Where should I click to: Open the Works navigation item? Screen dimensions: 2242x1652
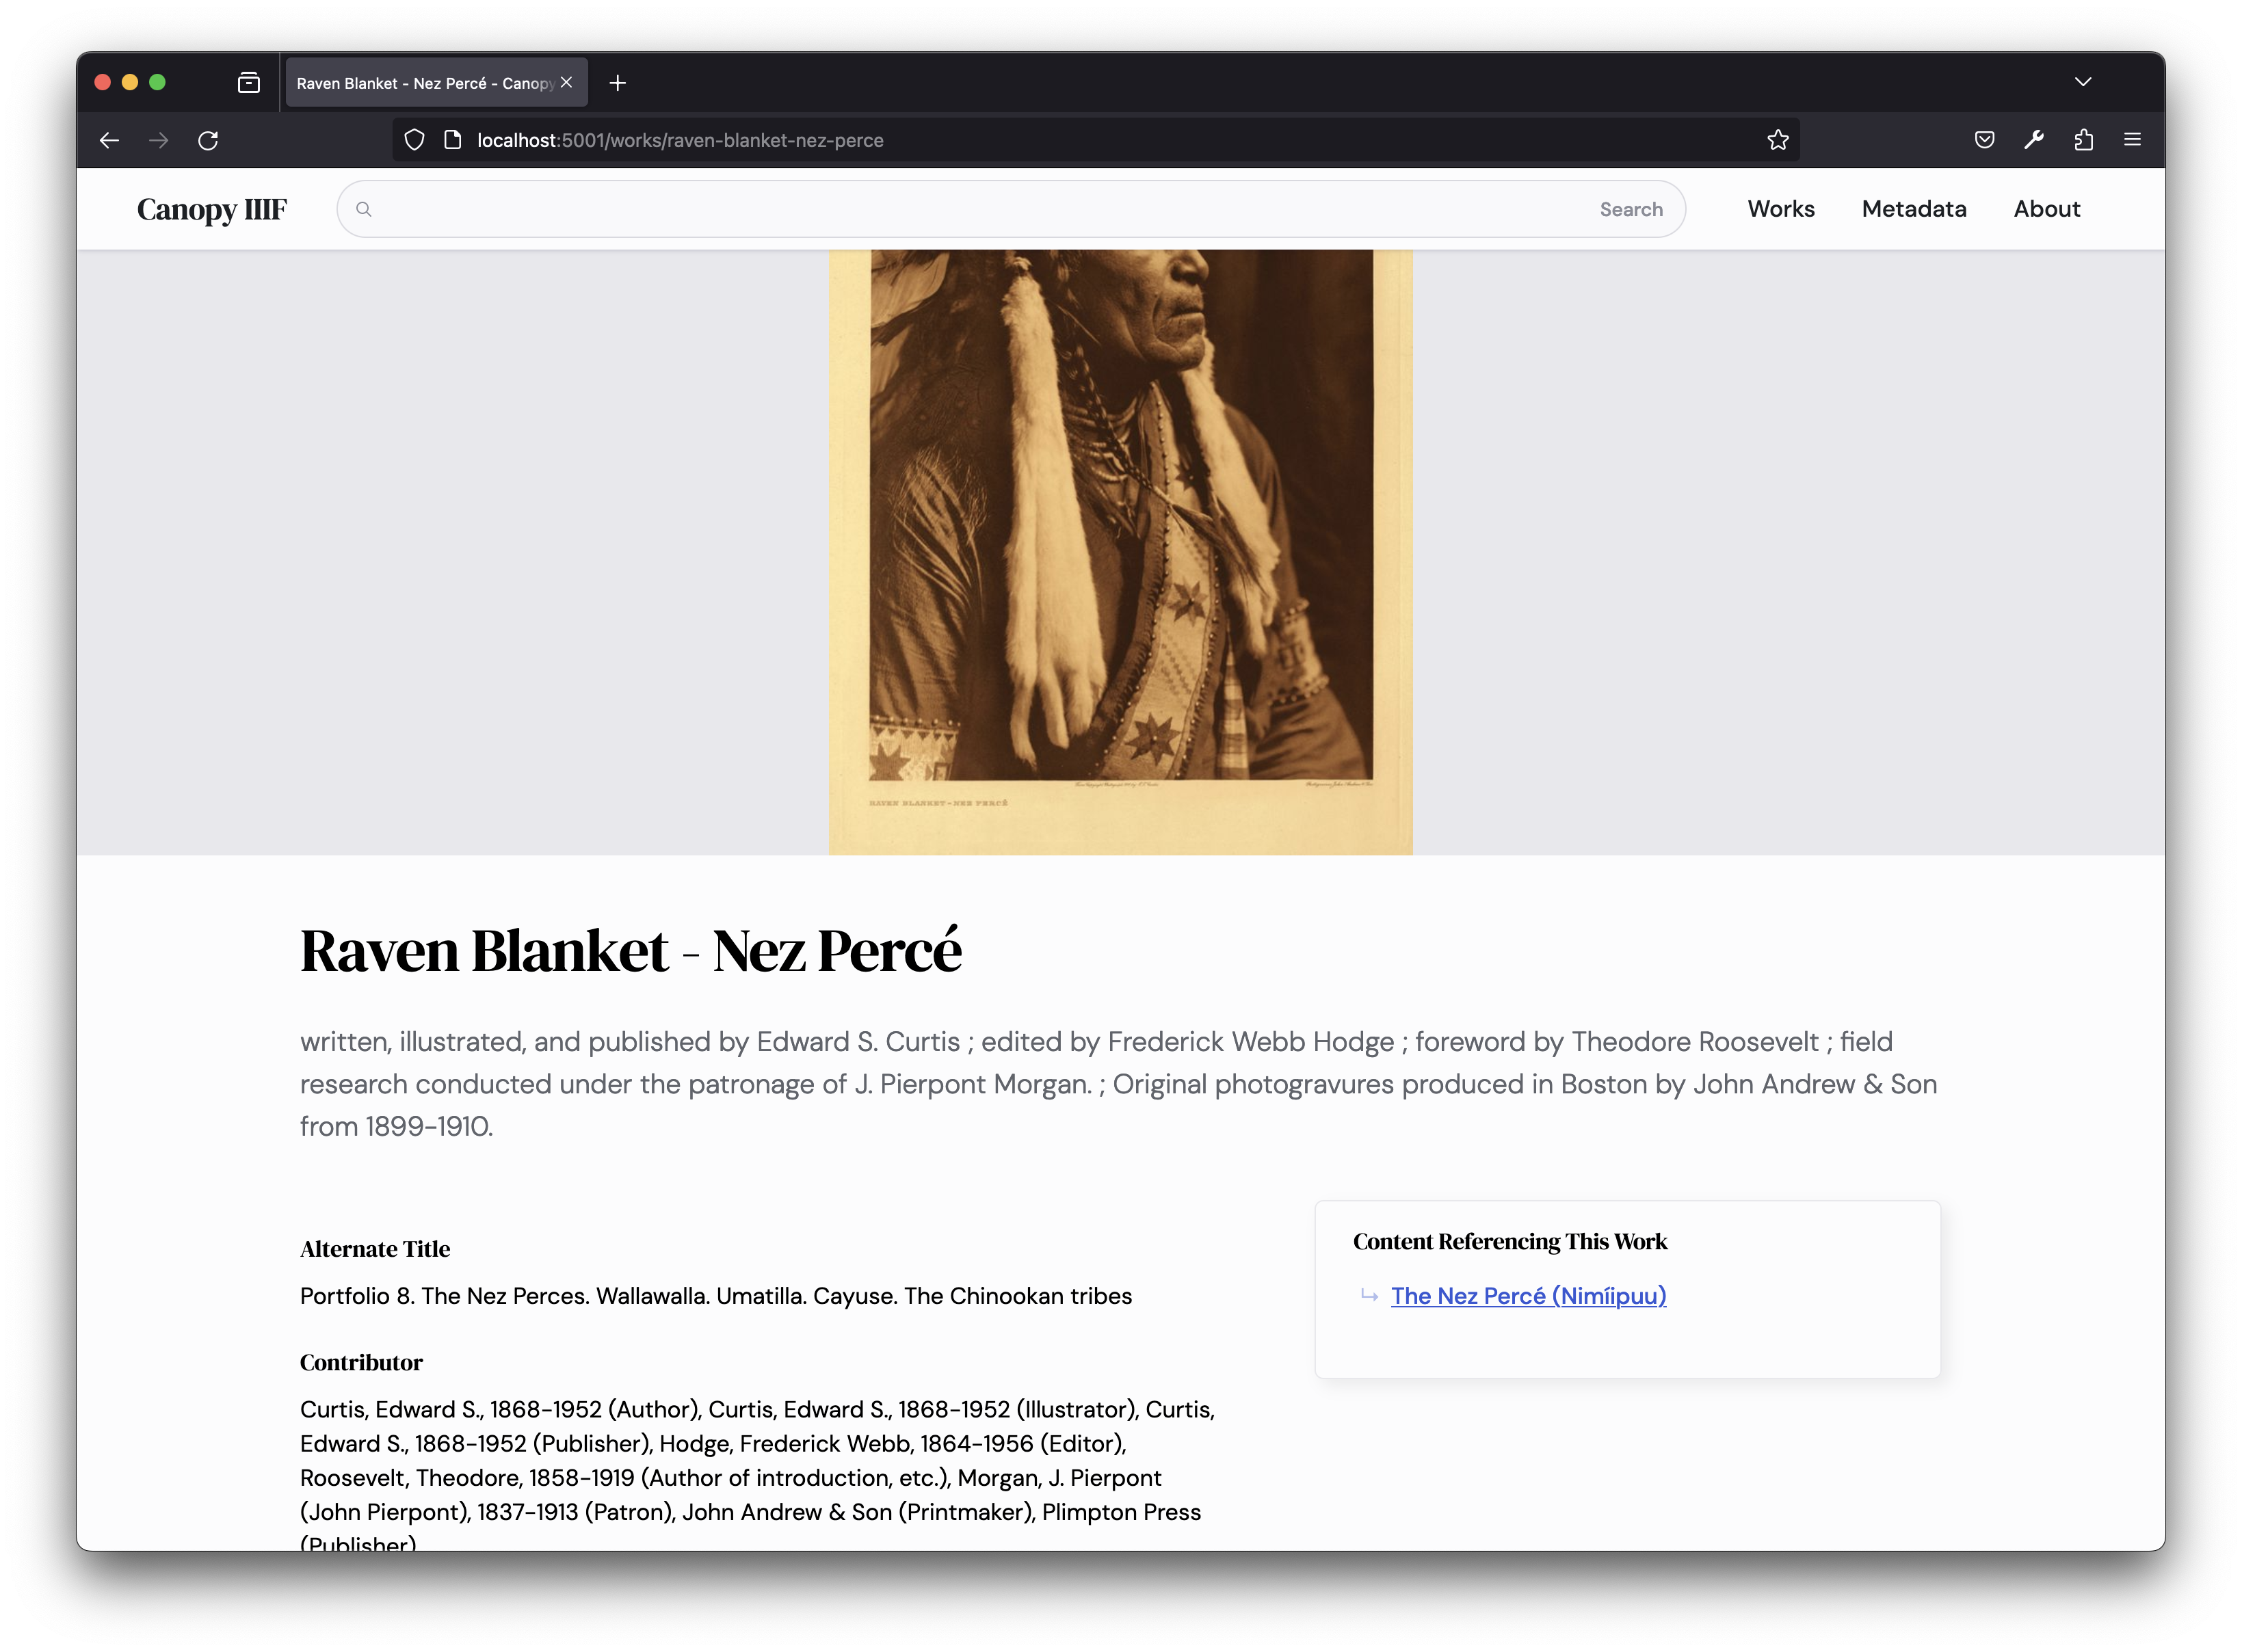[x=1781, y=209]
